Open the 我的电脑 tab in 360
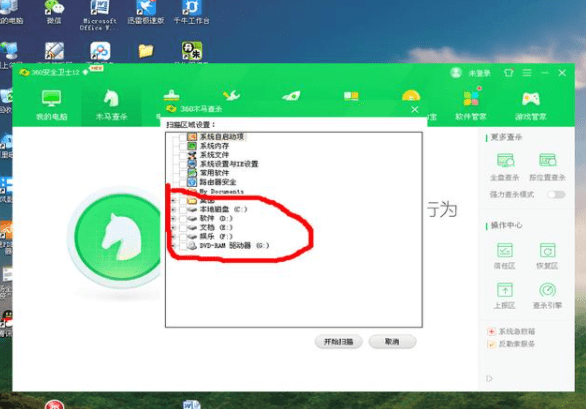This screenshot has height=409, width=586. point(52,105)
